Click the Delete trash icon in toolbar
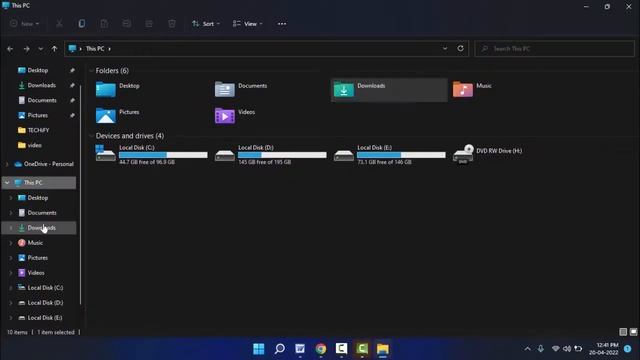This screenshot has width=640, height=360. pyautogui.click(x=172, y=24)
